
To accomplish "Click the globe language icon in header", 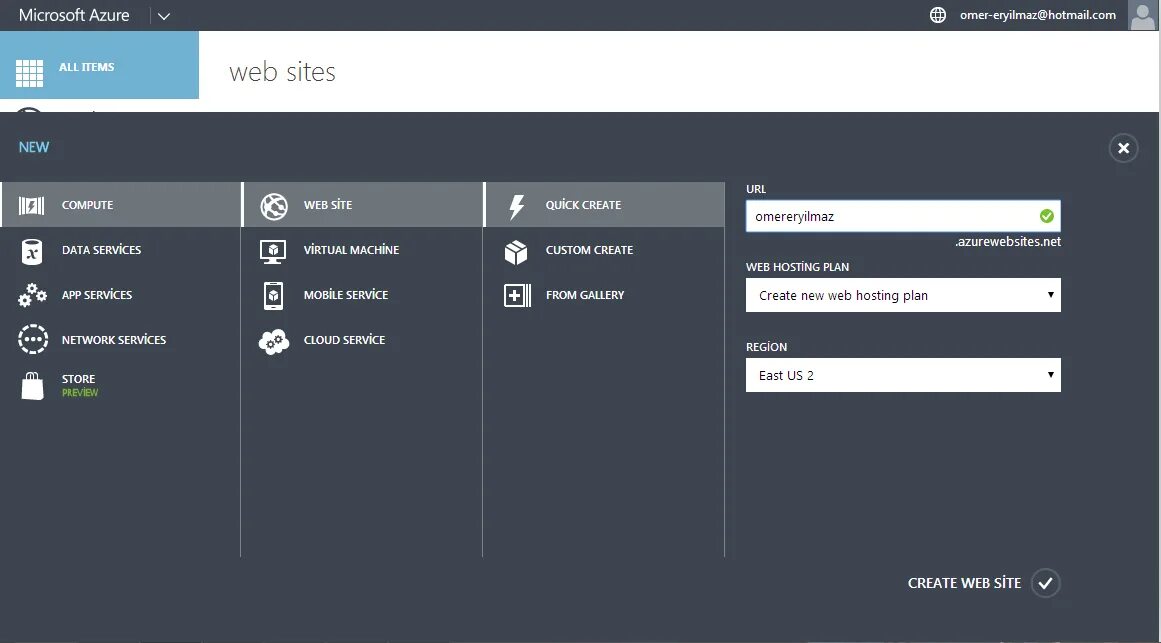I will 938,15.
